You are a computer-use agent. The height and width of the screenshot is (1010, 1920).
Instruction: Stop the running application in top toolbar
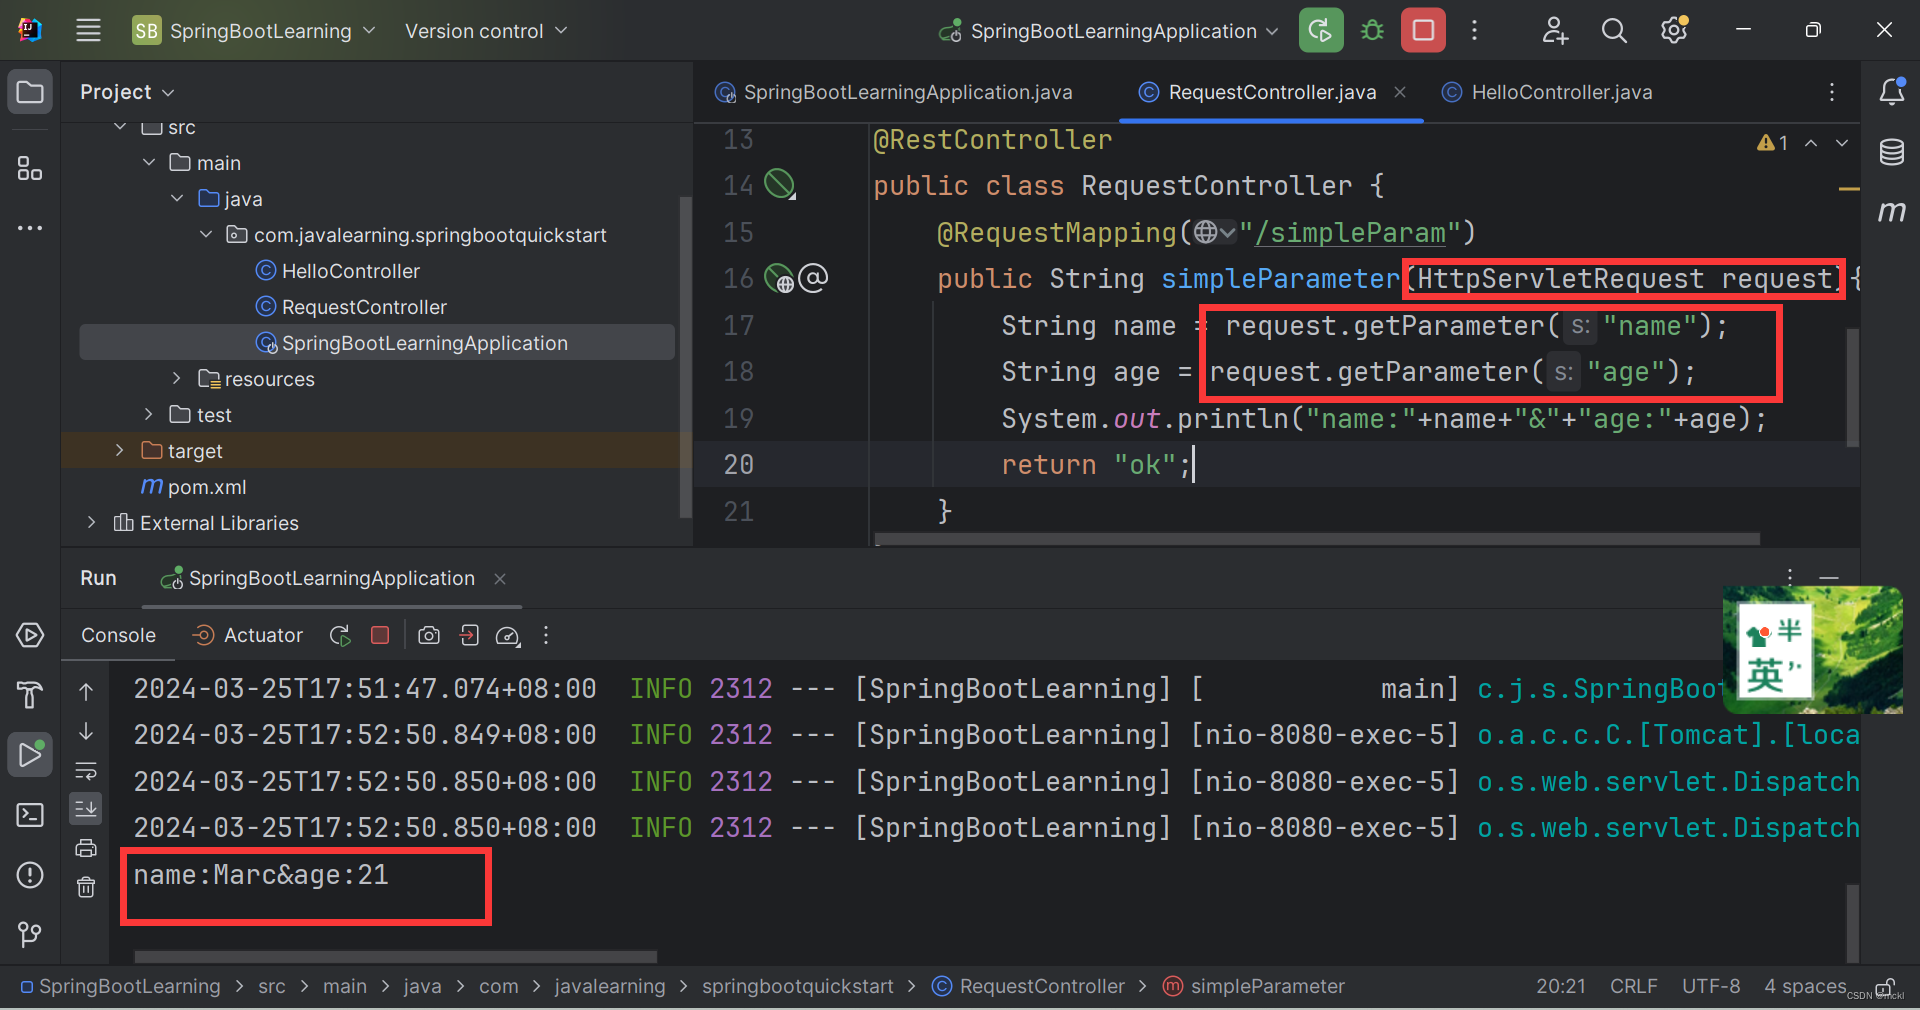[x=1423, y=30]
